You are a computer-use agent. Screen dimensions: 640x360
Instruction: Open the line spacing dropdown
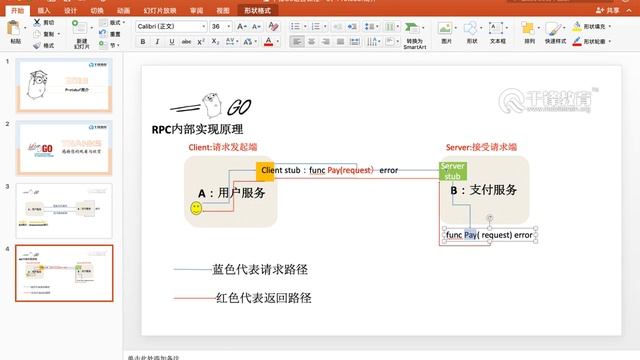[x=371, y=27]
